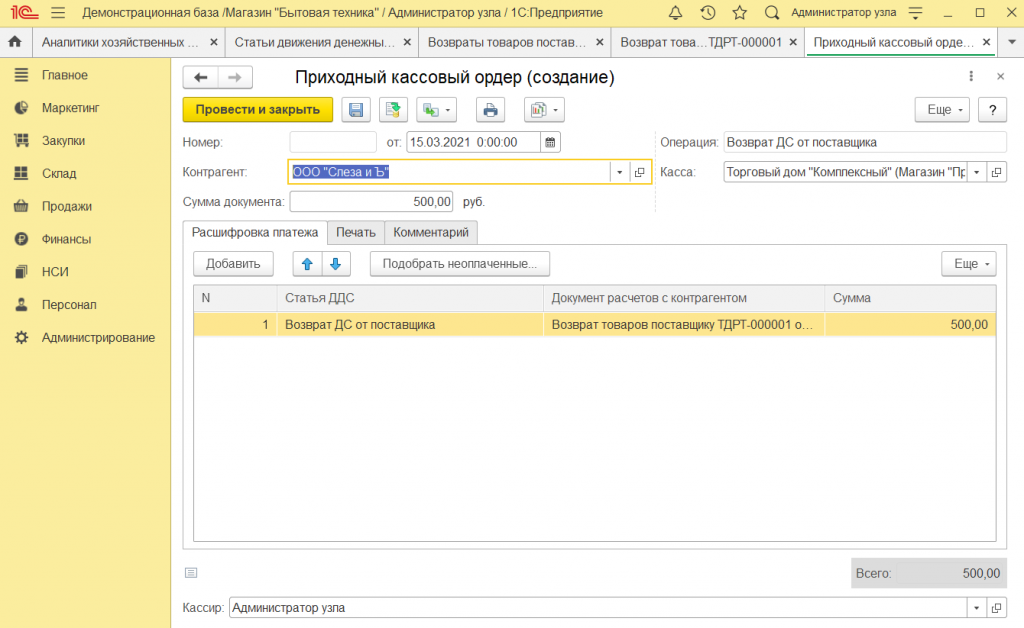
Task: Open the Комментарий tab
Action: point(431,232)
